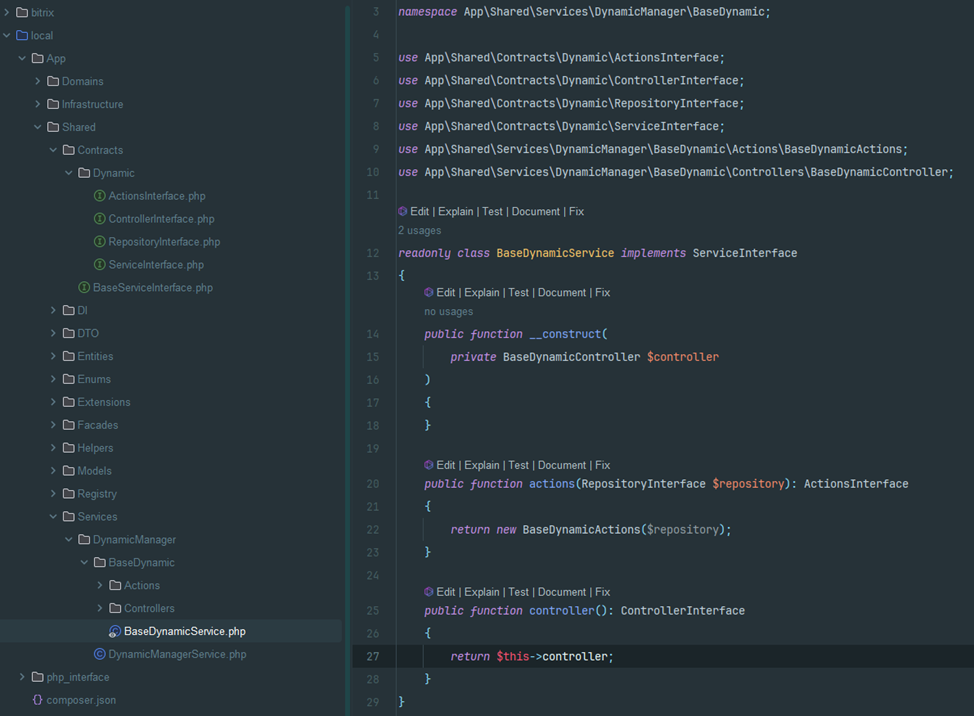This screenshot has height=716, width=974.
Task: Collapse the Services folder chevron
Action: 53,517
